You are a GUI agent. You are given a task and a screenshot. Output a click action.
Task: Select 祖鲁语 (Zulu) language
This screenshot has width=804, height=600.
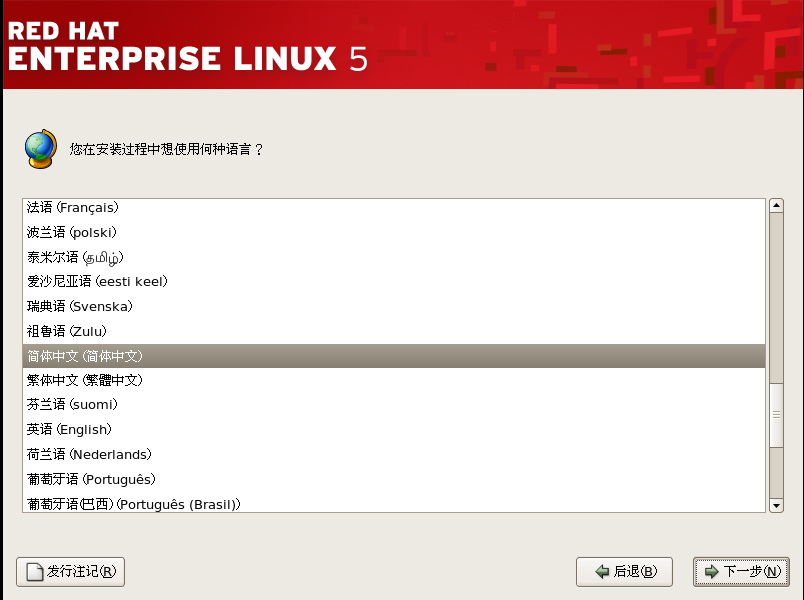coord(394,331)
